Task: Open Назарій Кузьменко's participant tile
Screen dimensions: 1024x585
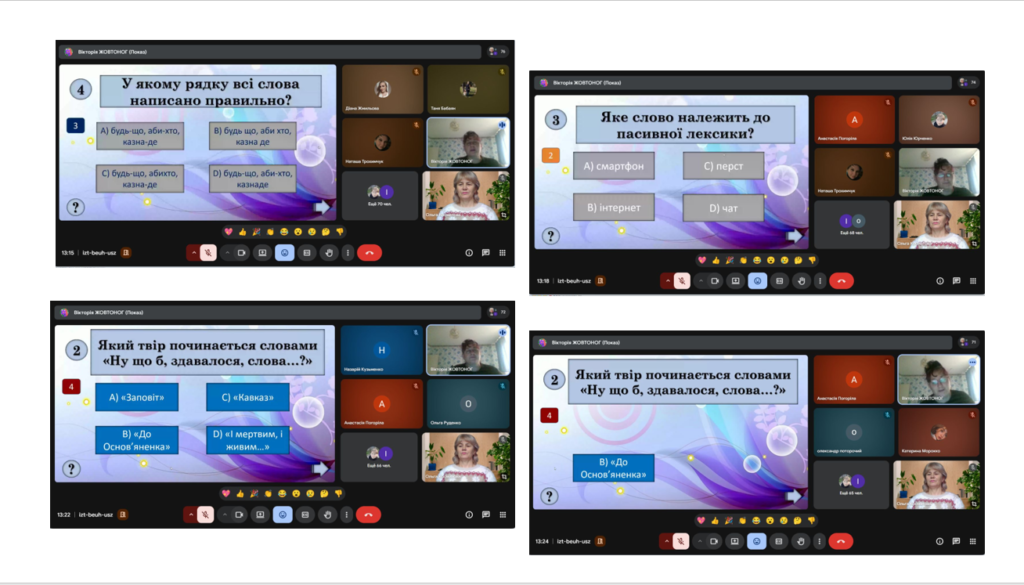Action: click(381, 350)
